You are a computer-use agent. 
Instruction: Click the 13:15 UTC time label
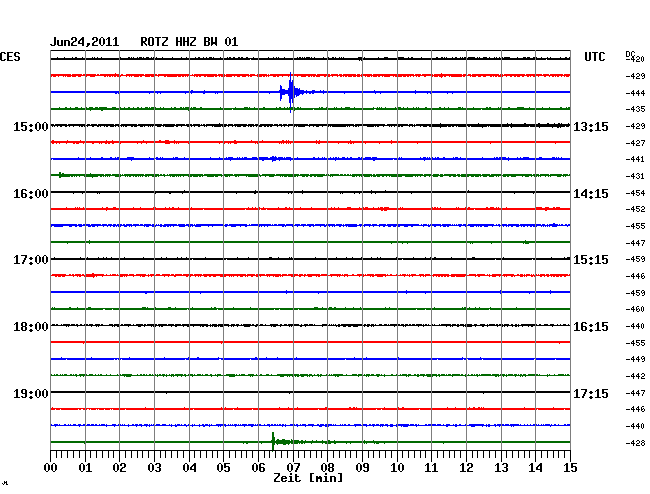pyautogui.click(x=591, y=127)
